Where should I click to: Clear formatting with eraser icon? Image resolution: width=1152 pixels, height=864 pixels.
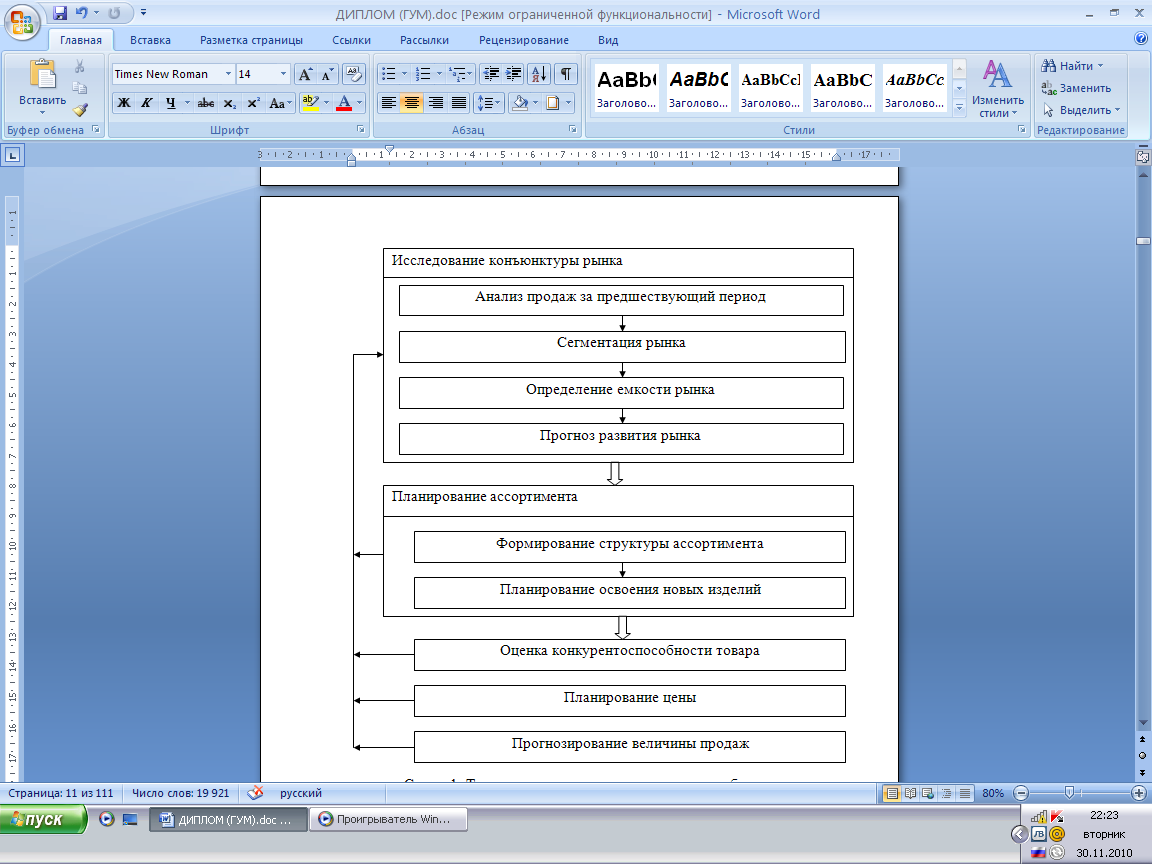[x=353, y=74]
